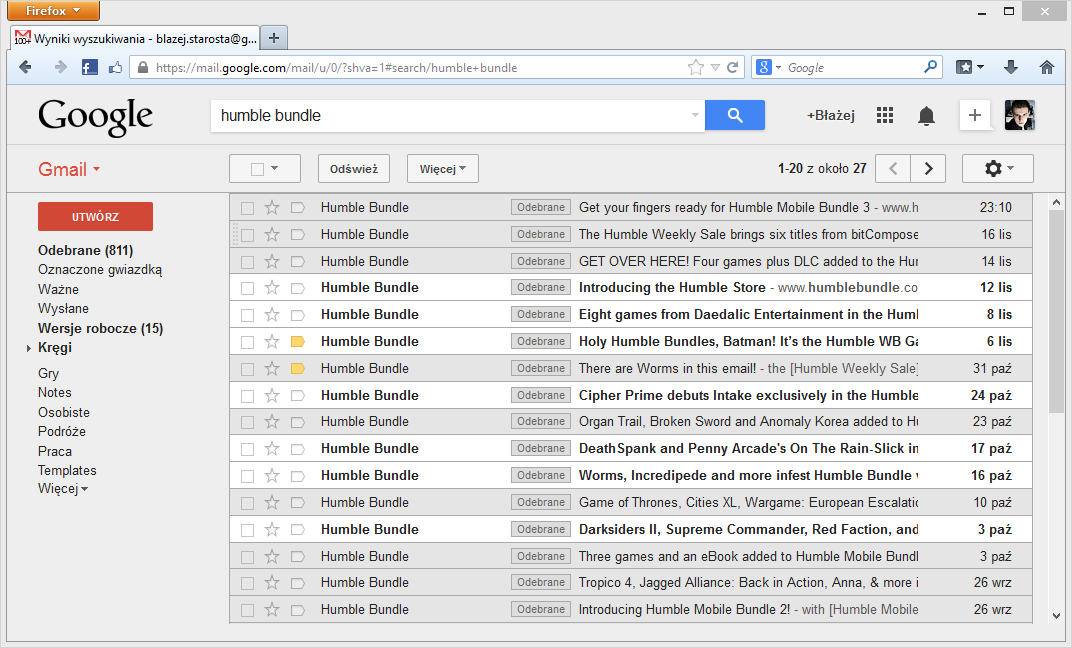Open the Google apps grid
Screen dimensions: 1072x648
point(885,116)
